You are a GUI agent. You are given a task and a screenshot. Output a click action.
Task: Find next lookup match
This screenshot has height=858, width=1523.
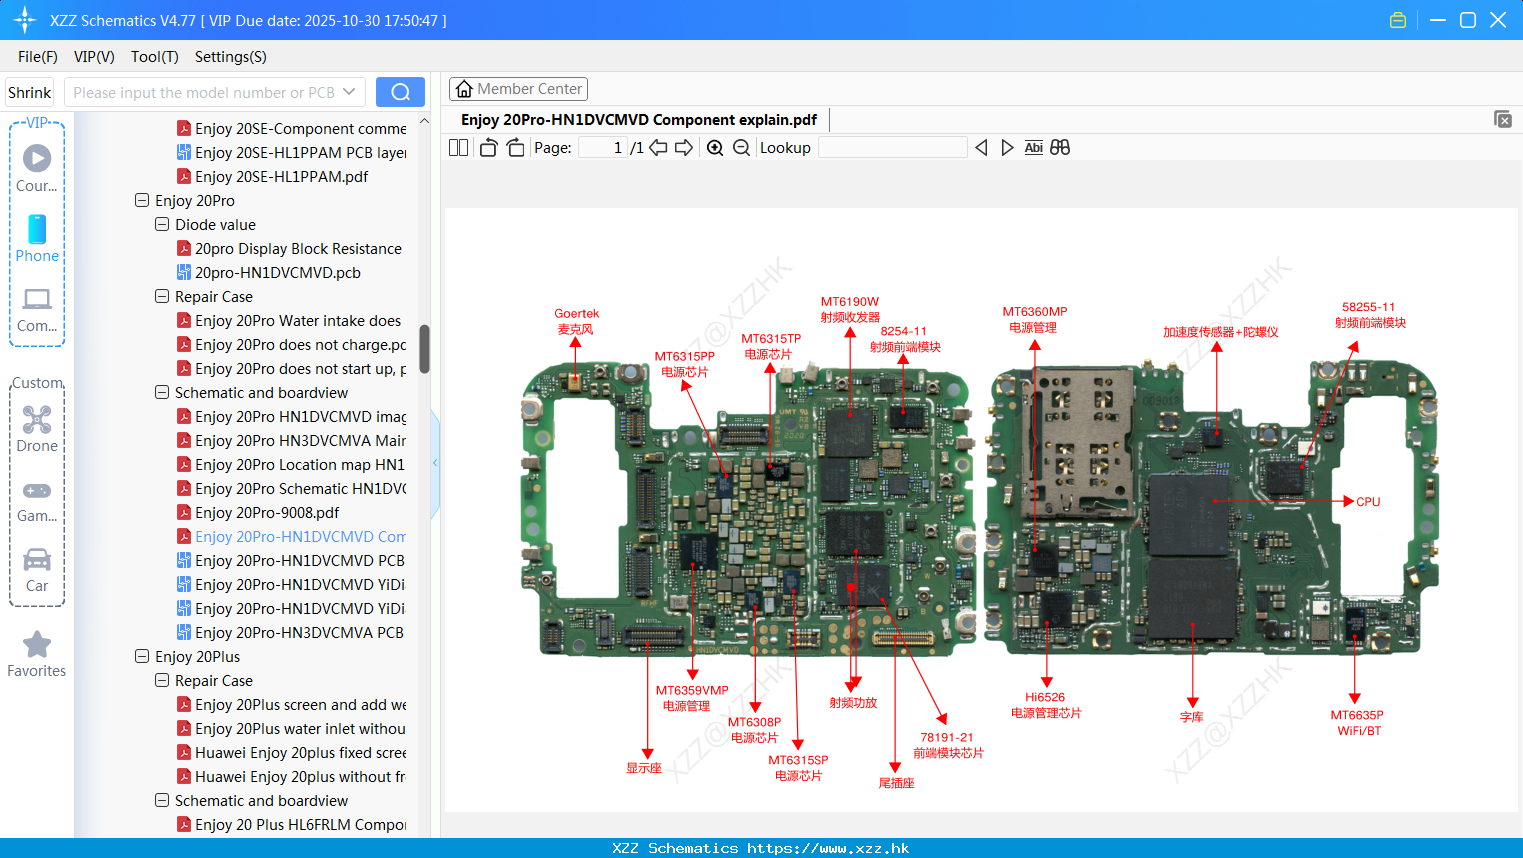[1007, 148]
